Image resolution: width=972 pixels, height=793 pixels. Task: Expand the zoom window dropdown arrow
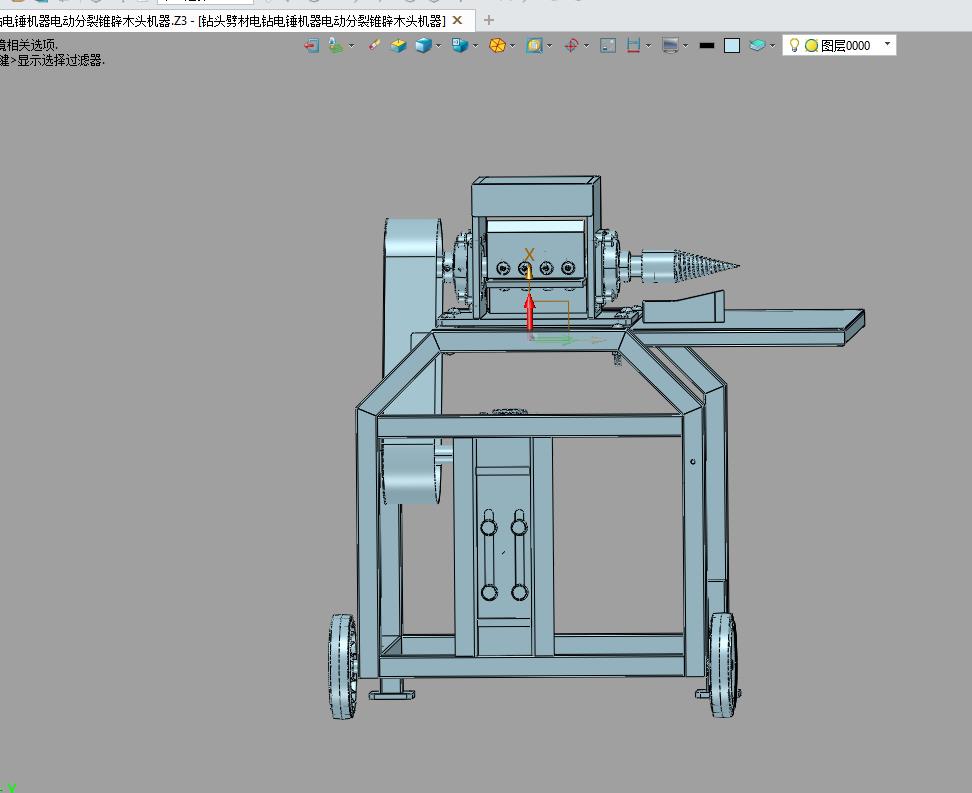tap(550, 45)
